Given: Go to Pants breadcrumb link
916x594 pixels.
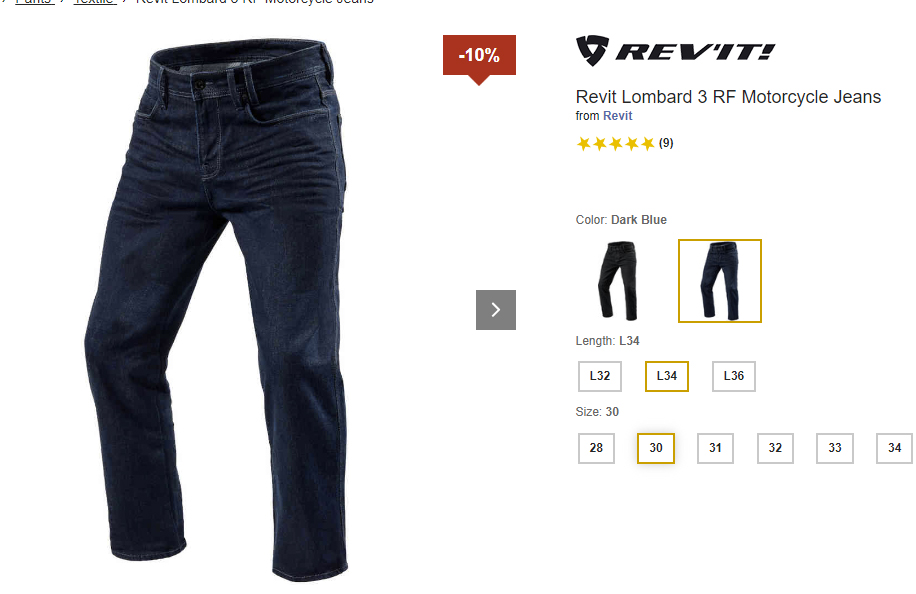Looking at the screenshot, I should tap(34, 1).
